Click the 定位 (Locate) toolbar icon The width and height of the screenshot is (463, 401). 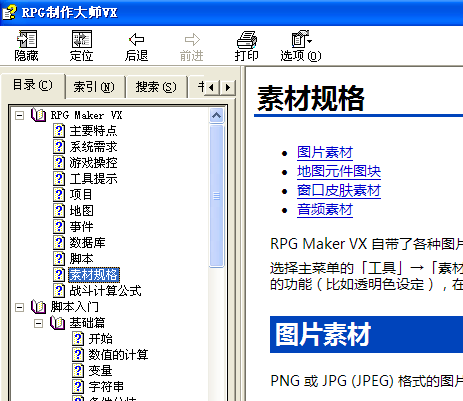(82, 39)
